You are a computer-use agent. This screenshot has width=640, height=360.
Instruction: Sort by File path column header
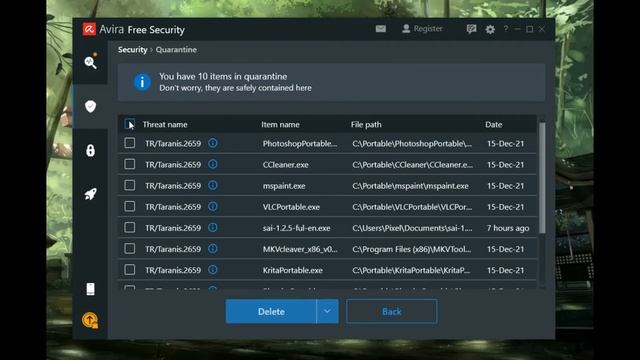pyautogui.click(x=366, y=124)
